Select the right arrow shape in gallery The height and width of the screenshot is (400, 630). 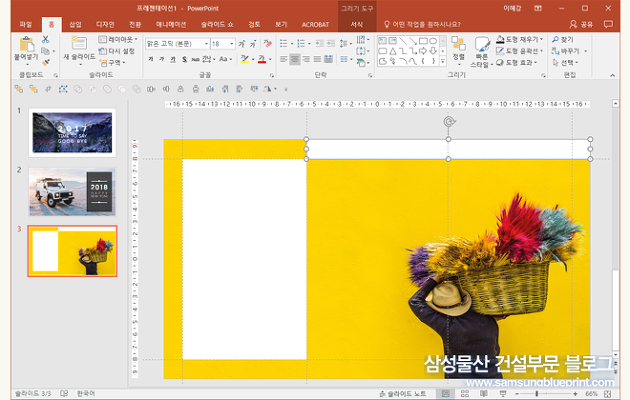[423, 51]
